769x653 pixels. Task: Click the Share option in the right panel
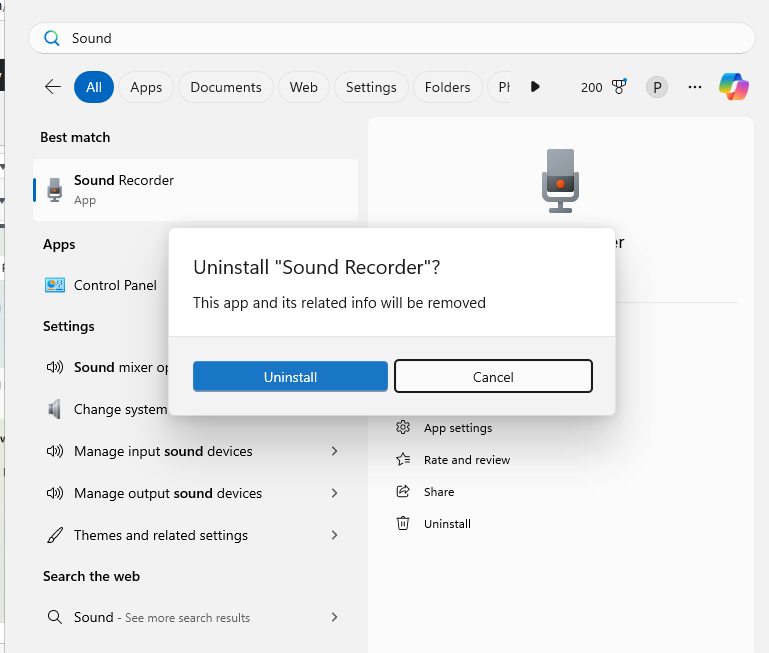[438, 492]
